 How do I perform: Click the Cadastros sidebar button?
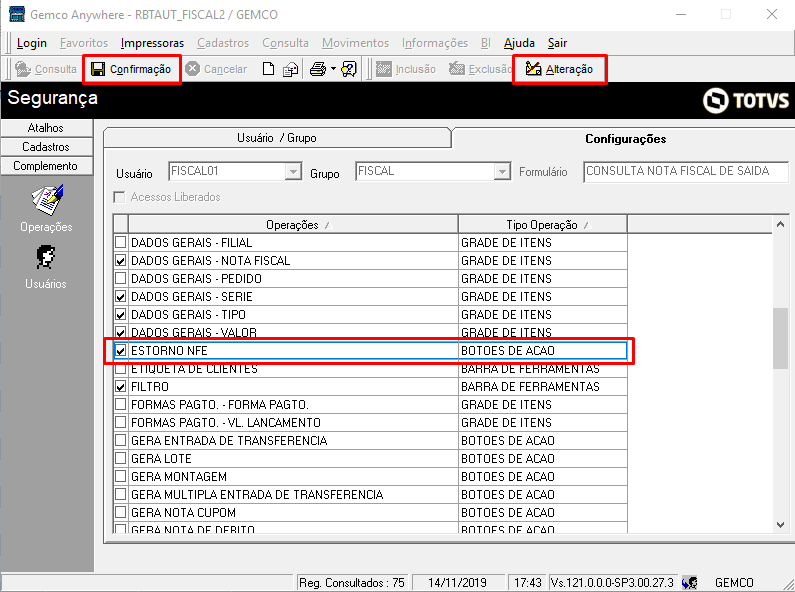coord(46,147)
